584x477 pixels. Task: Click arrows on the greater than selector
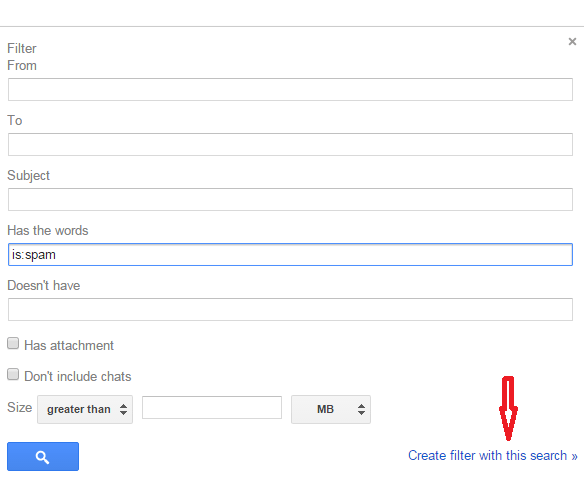coord(123,409)
